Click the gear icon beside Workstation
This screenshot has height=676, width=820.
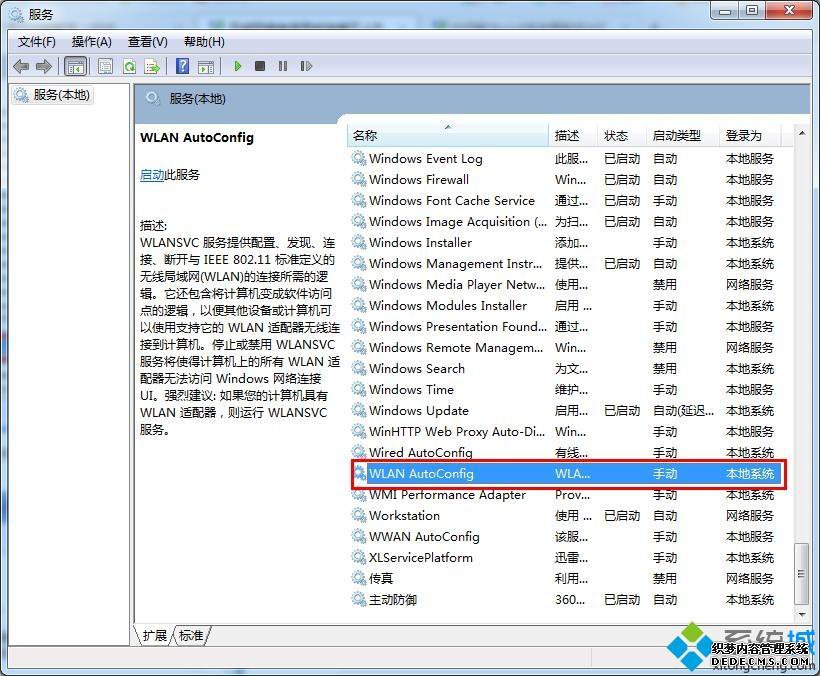click(x=359, y=515)
